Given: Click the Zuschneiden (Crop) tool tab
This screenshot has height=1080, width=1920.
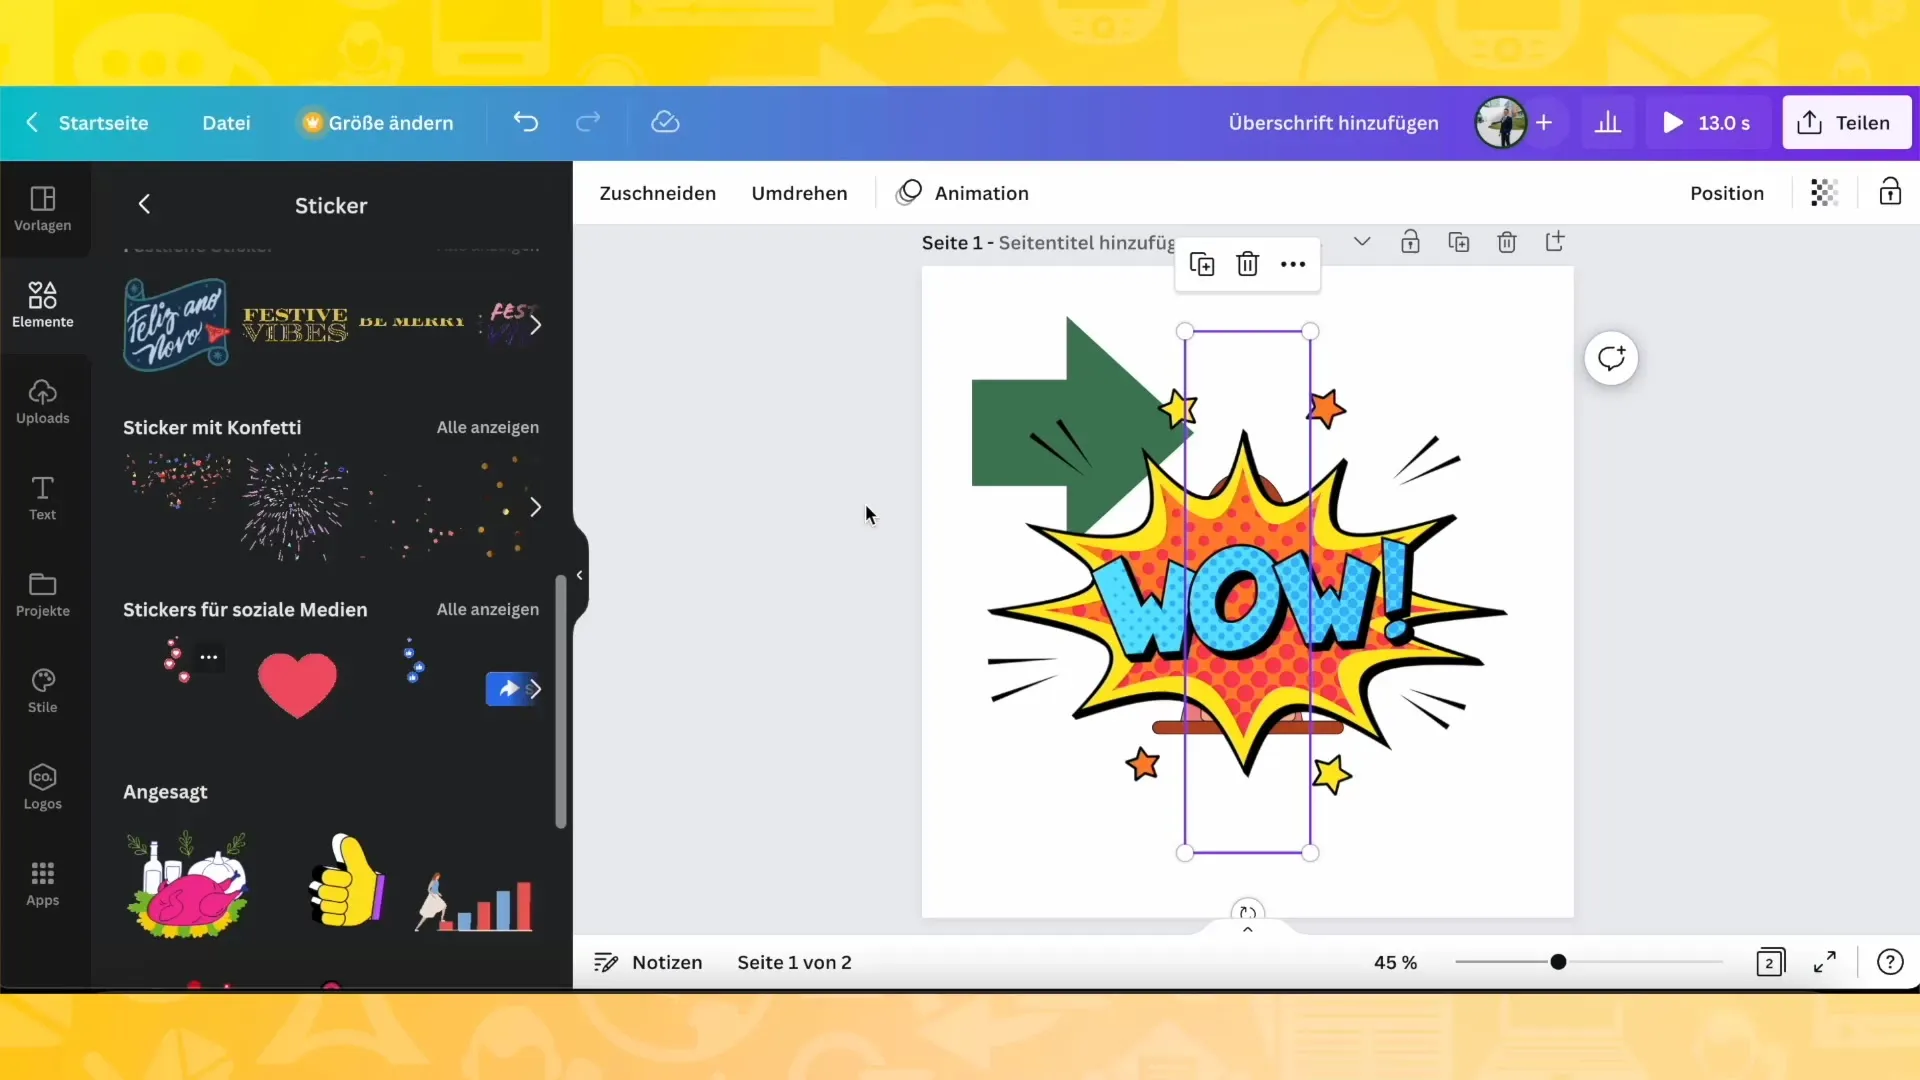Looking at the screenshot, I should click(x=658, y=193).
